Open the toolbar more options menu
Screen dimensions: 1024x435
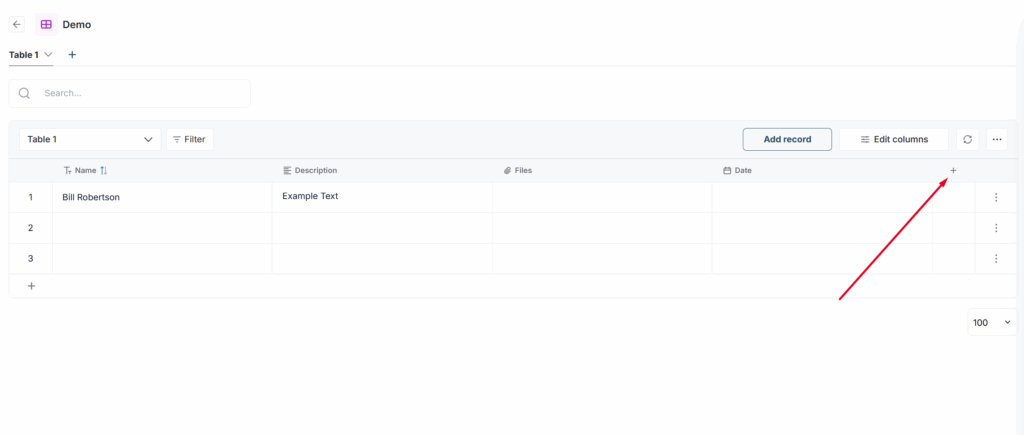coord(997,140)
